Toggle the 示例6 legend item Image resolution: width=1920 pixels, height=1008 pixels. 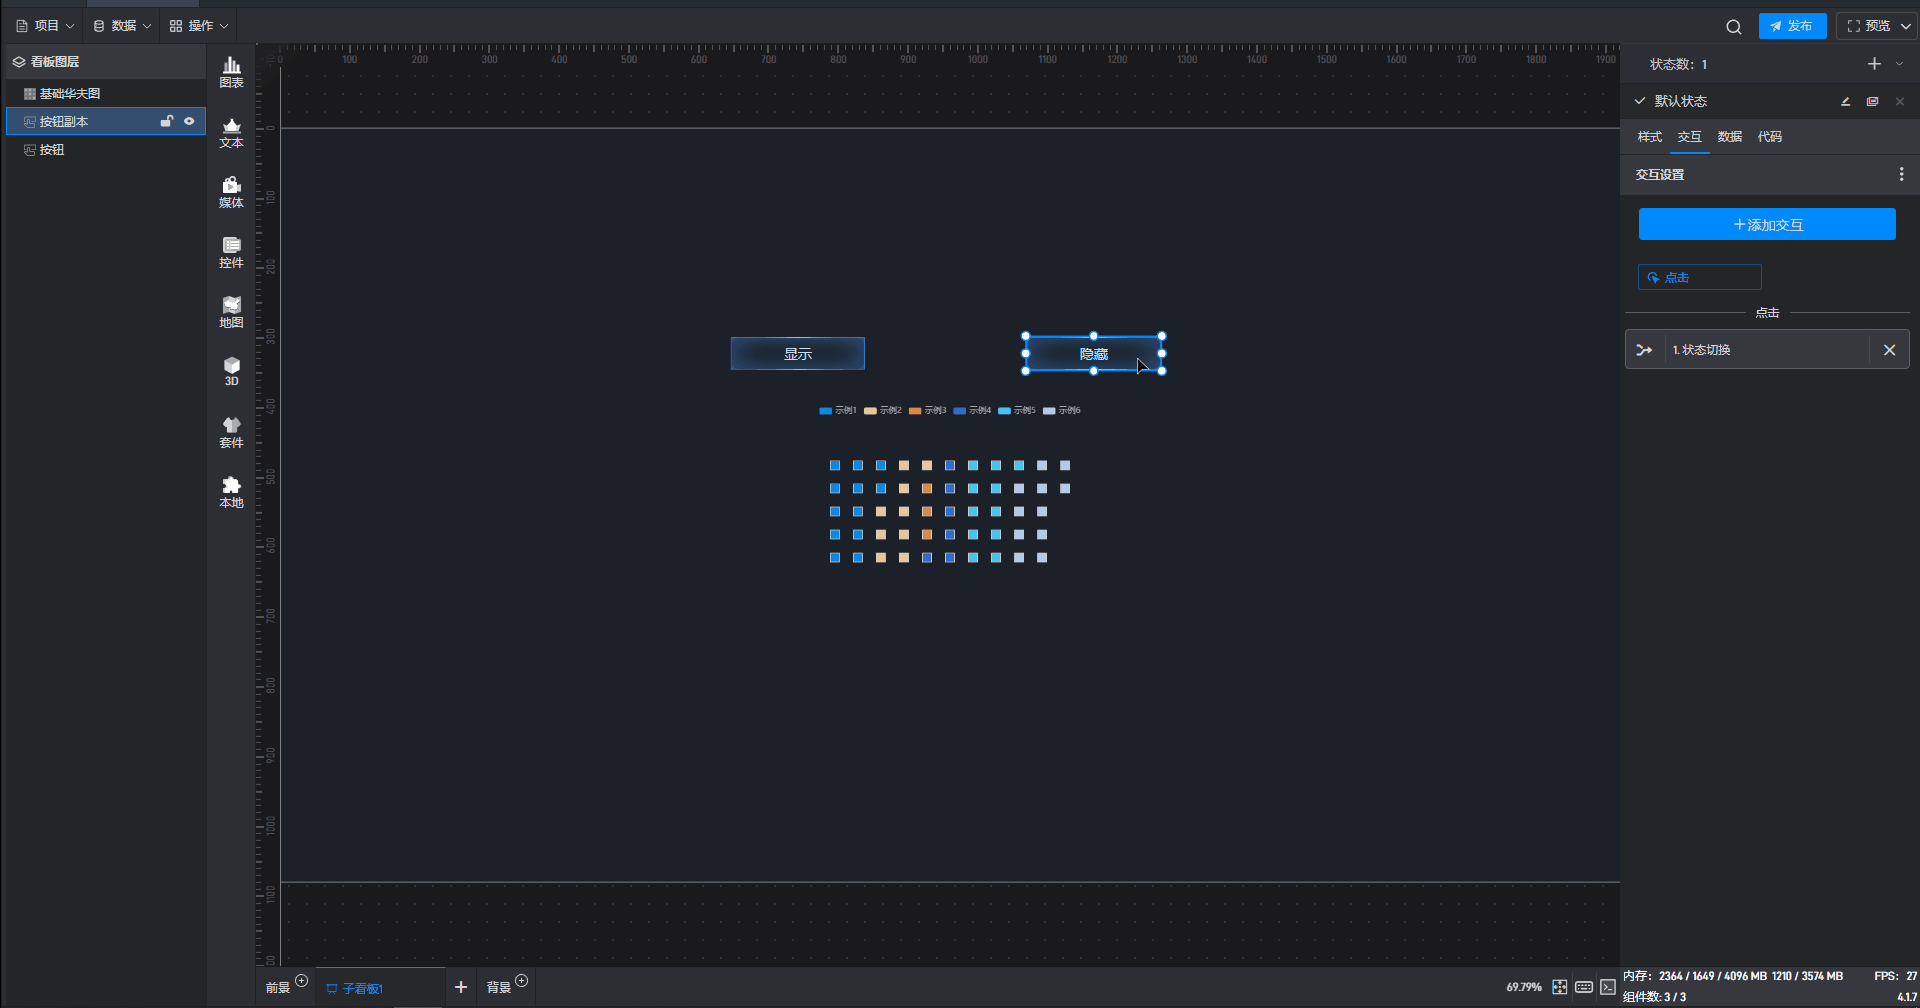[x=1062, y=410]
